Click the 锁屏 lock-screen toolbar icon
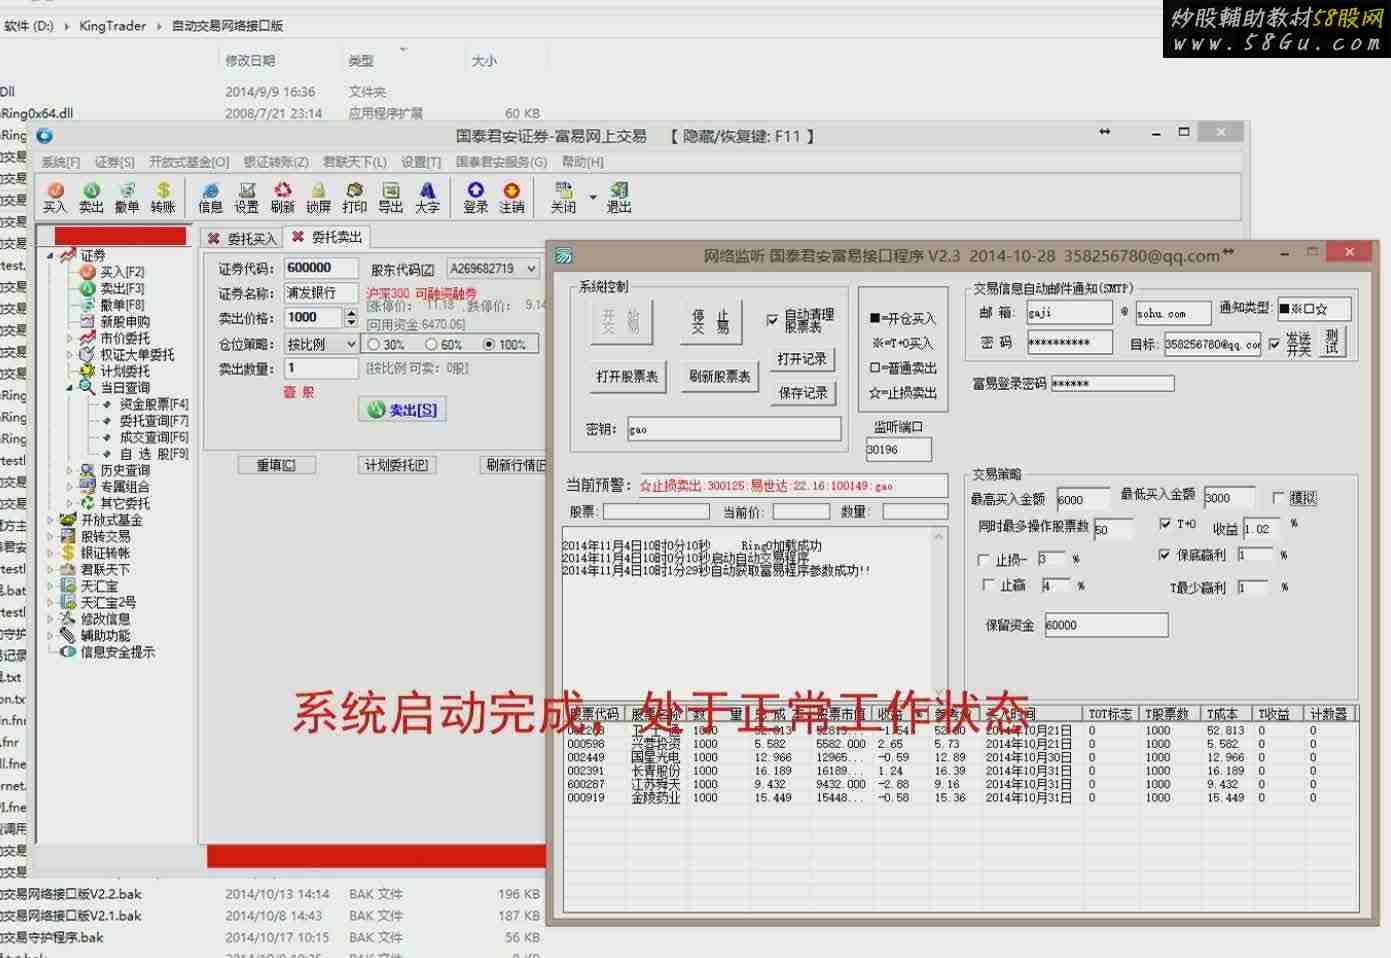Image resolution: width=1391 pixels, height=958 pixels. click(318, 197)
